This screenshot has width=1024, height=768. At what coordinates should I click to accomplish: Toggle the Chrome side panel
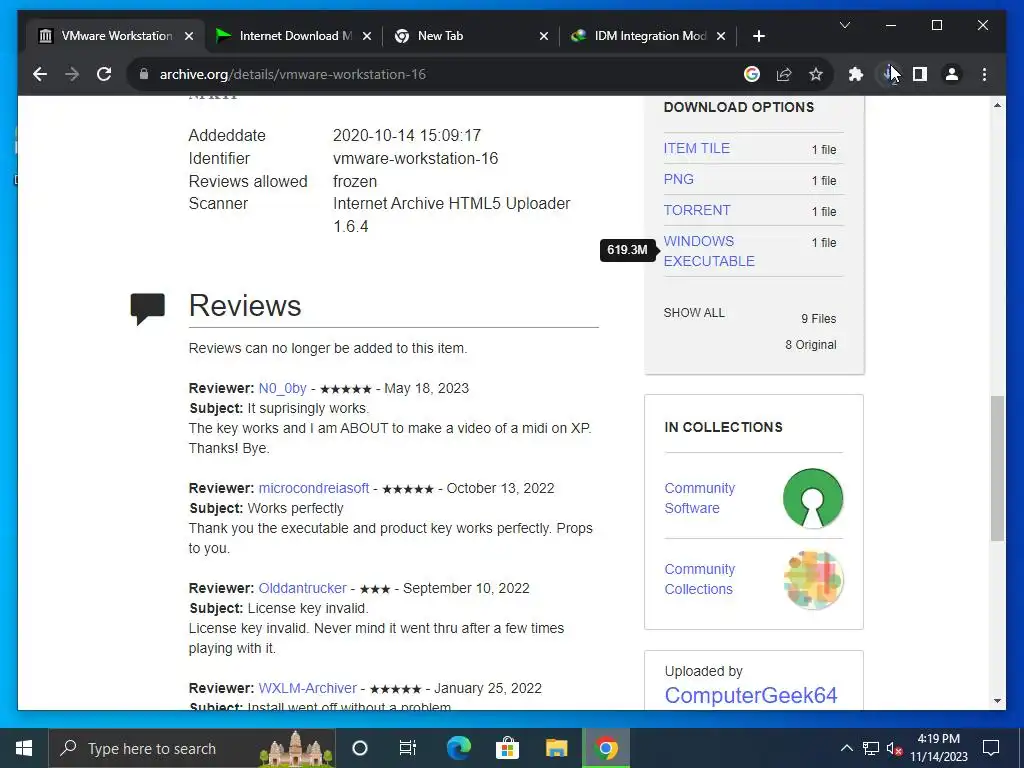point(920,74)
